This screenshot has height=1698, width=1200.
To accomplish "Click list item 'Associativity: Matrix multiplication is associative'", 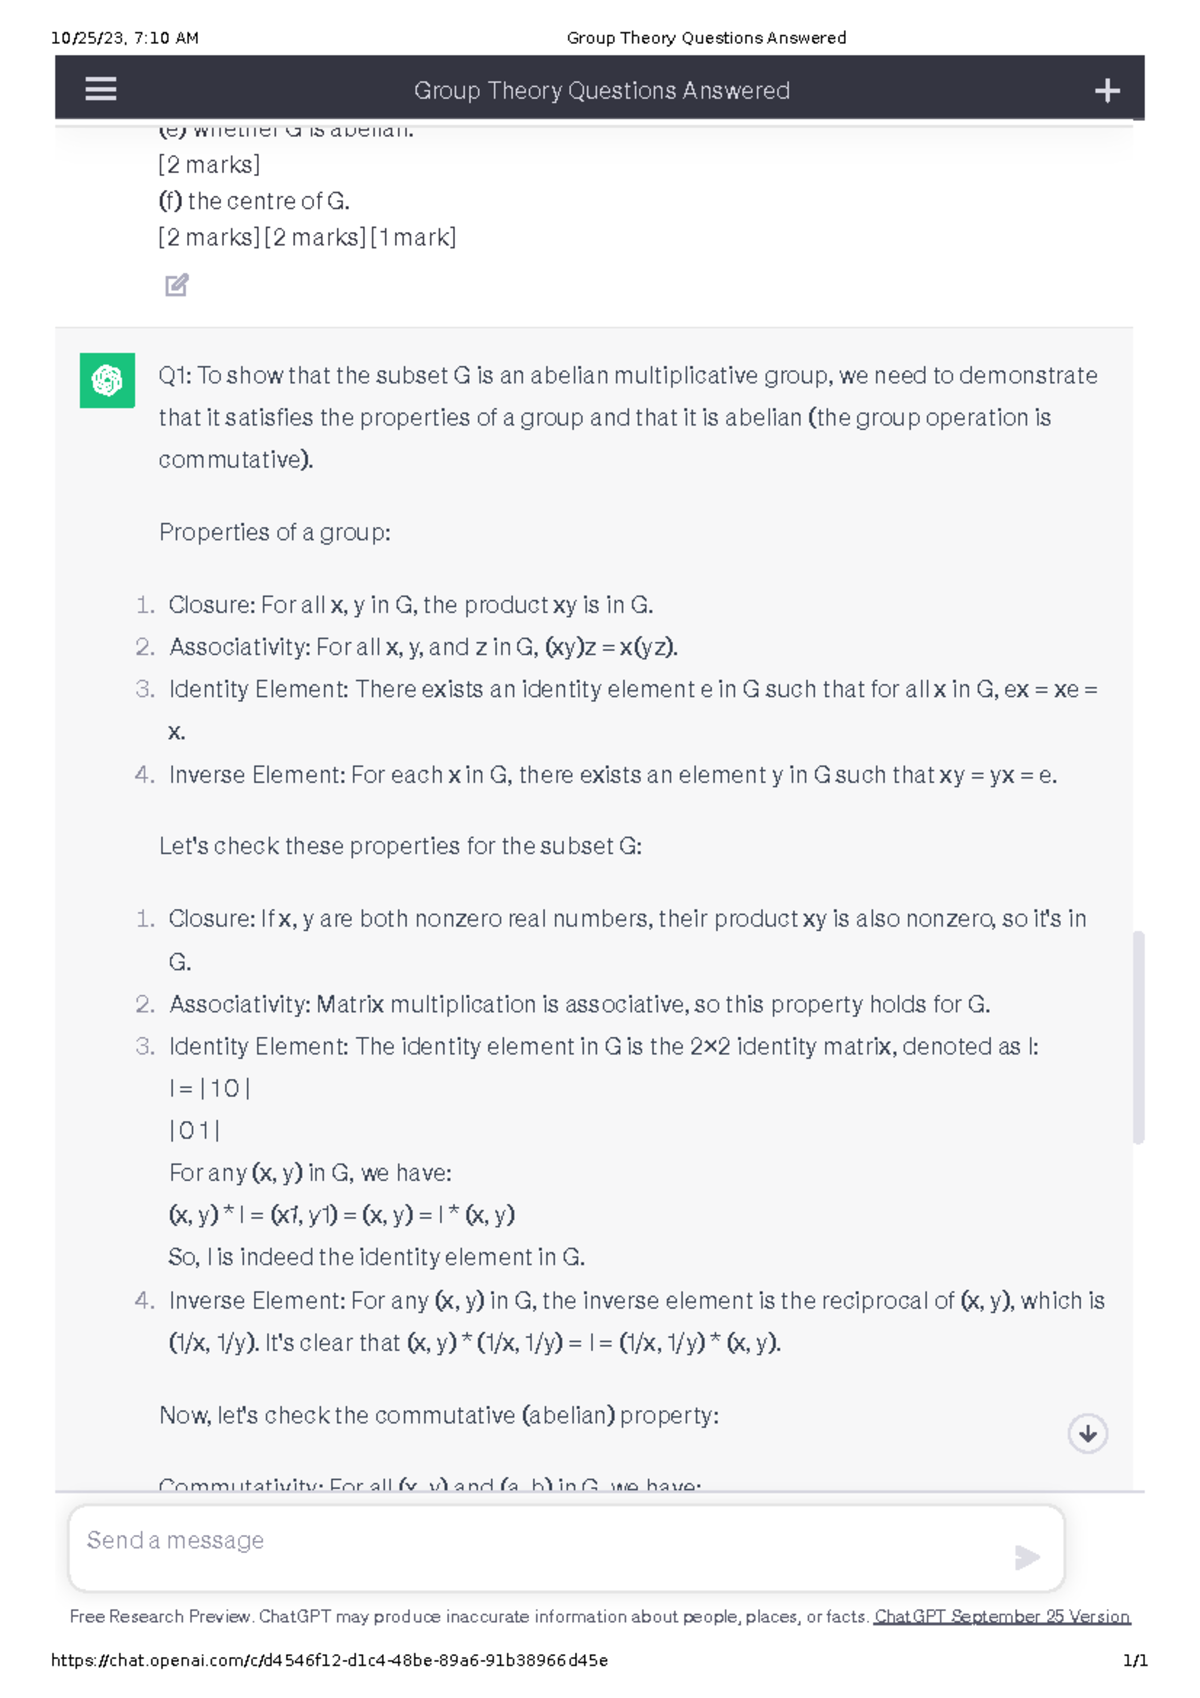I will [x=579, y=1004].
